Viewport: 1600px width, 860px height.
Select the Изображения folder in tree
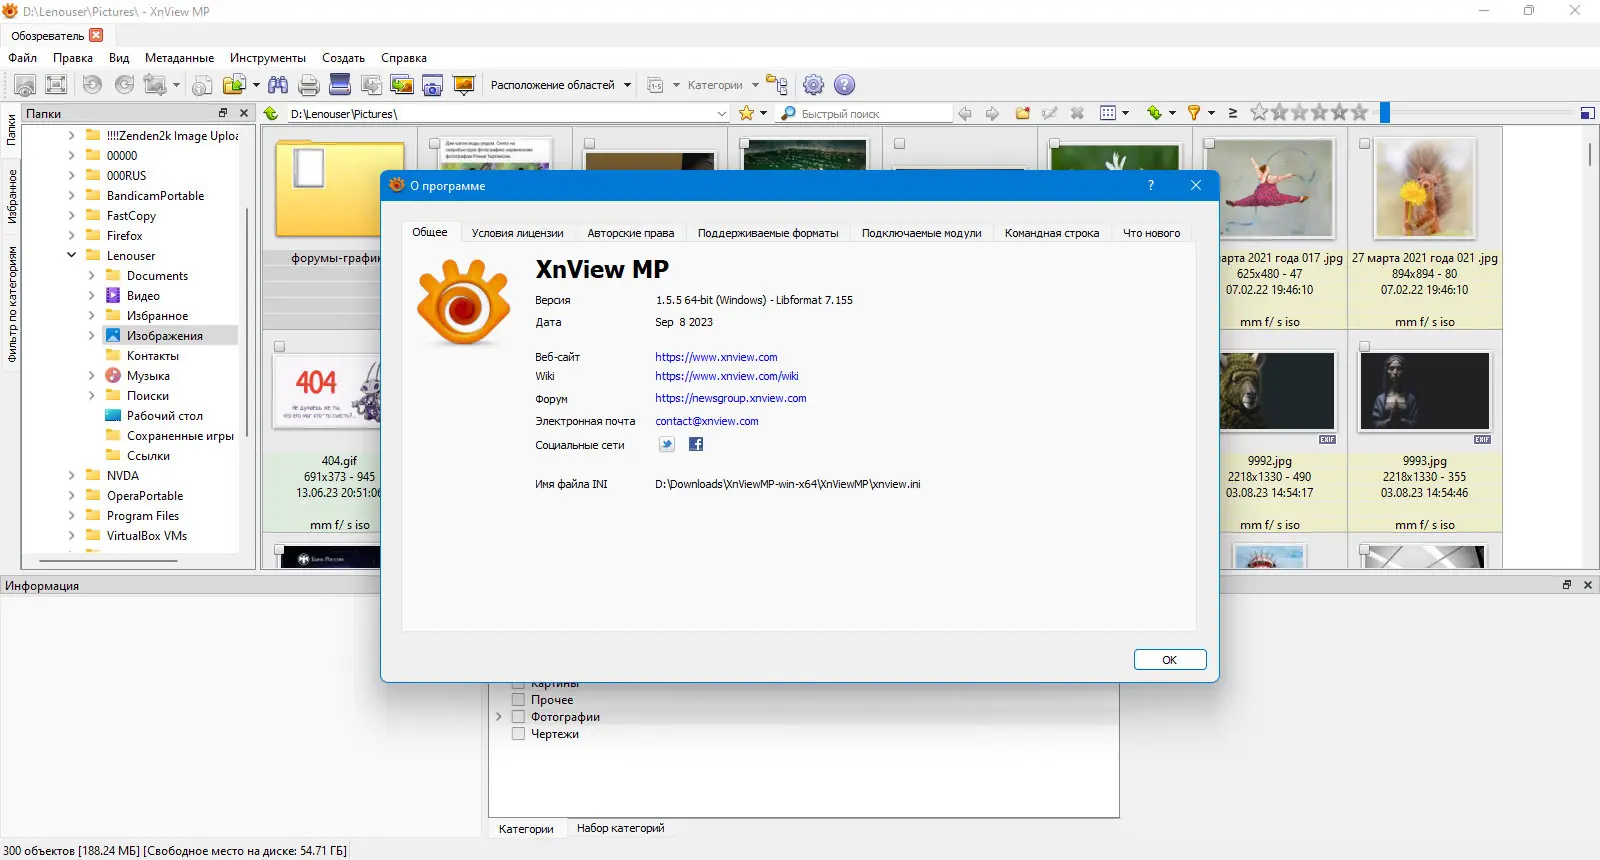click(x=164, y=336)
